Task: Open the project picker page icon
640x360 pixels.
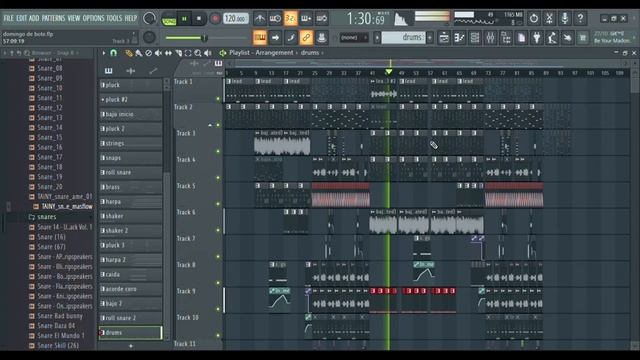Action: (522, 38)
